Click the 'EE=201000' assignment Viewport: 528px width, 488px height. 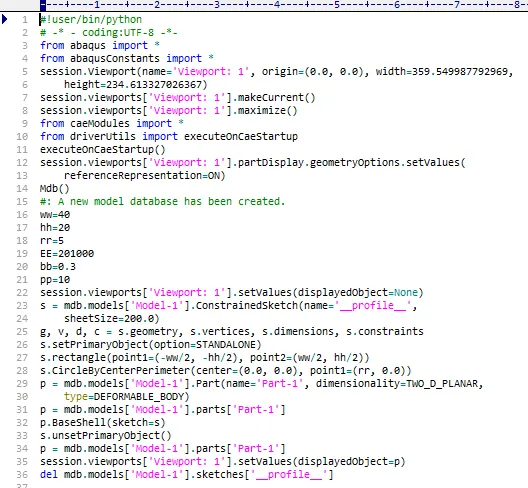click(x=67, y=254)
